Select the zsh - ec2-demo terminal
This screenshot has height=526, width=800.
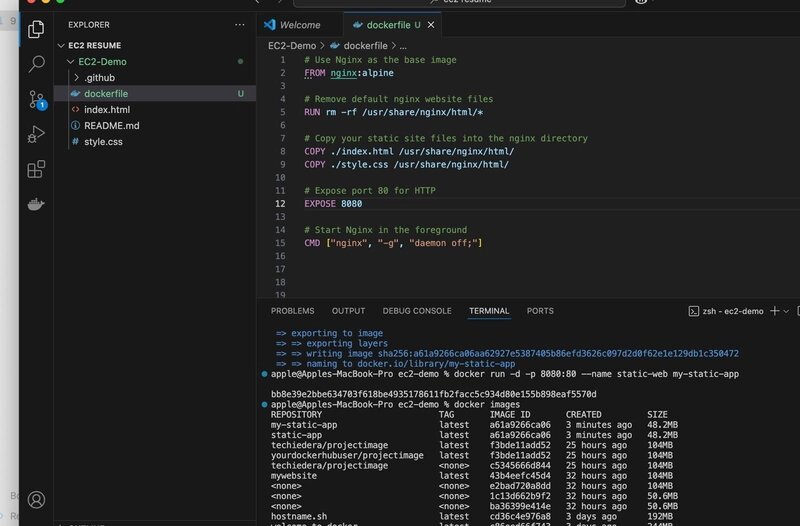[726, 311]
